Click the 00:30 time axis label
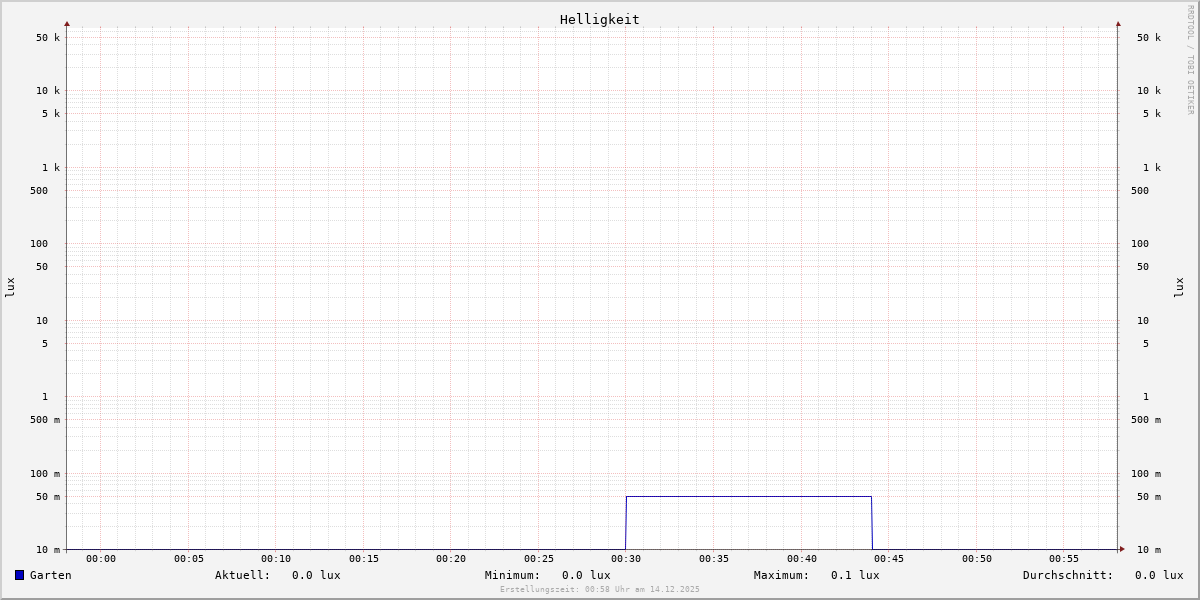The image size is (1200, 600). 626,559
